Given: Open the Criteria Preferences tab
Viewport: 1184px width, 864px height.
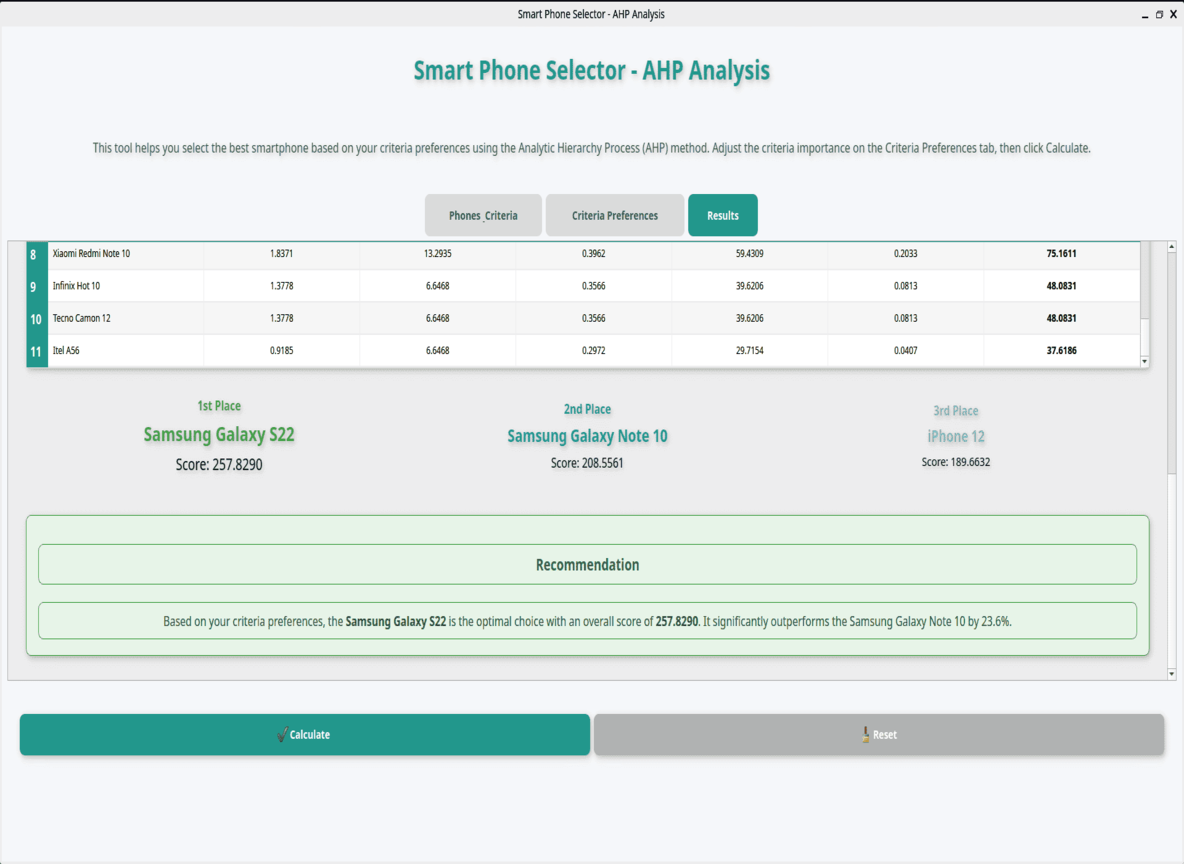Looking at the screenshot, I should pyautogui.click(x=614, y=214).
